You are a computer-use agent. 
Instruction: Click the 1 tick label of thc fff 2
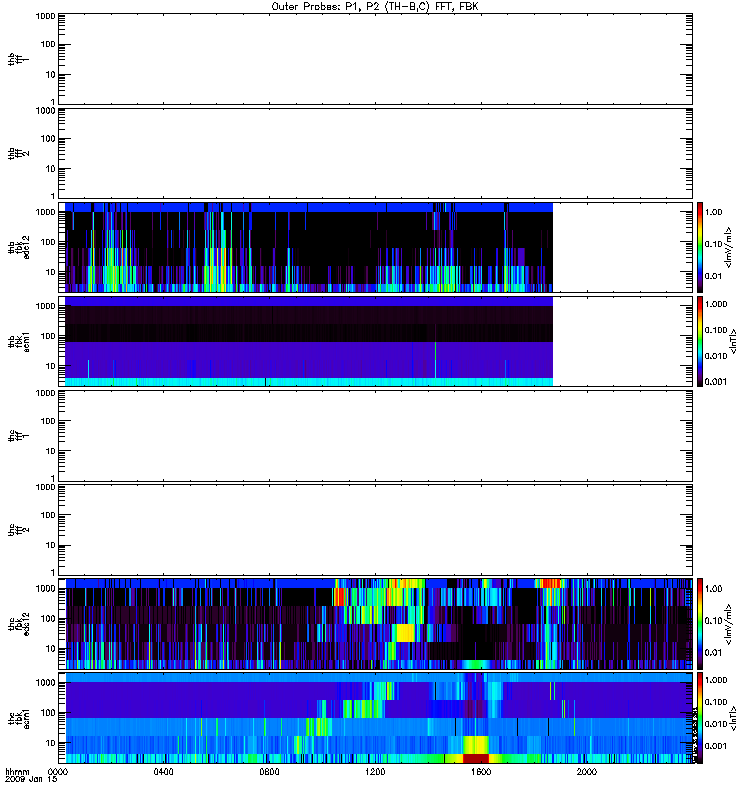[x=53, y=572]
